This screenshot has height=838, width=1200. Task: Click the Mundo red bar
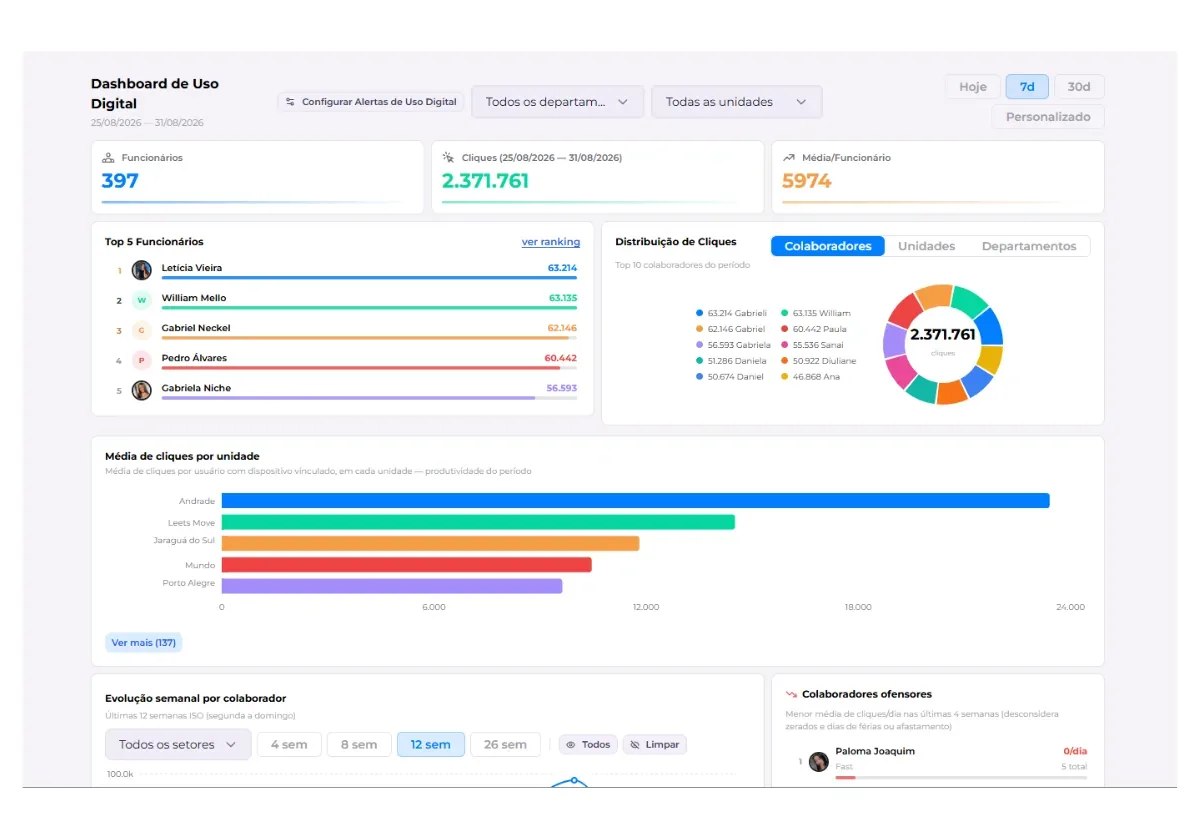406,565
